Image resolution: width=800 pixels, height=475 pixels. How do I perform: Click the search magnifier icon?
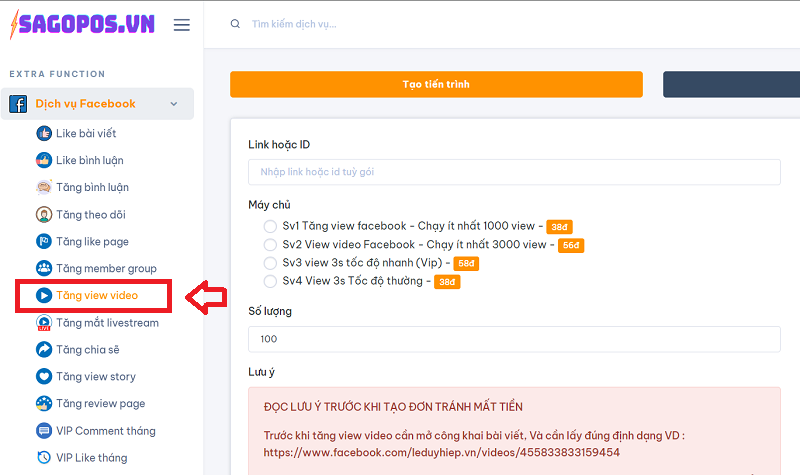coord(235,24)
